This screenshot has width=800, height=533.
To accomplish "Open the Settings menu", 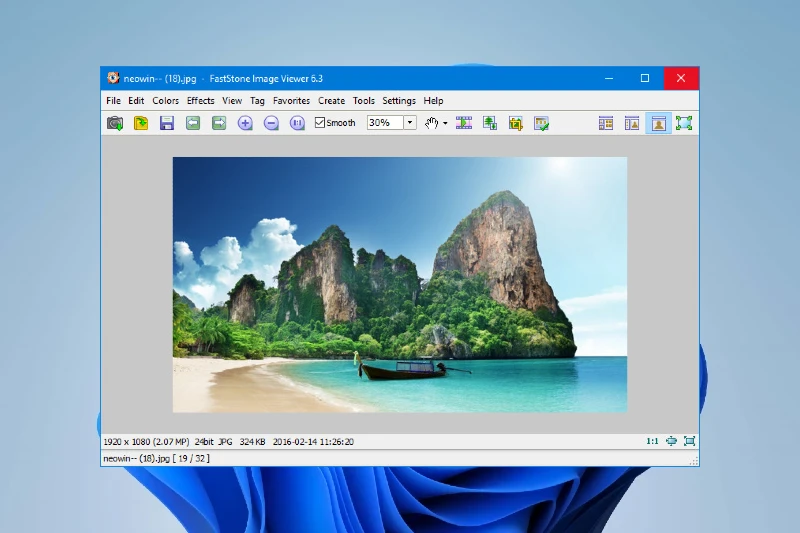I will (x=399, y=100).
